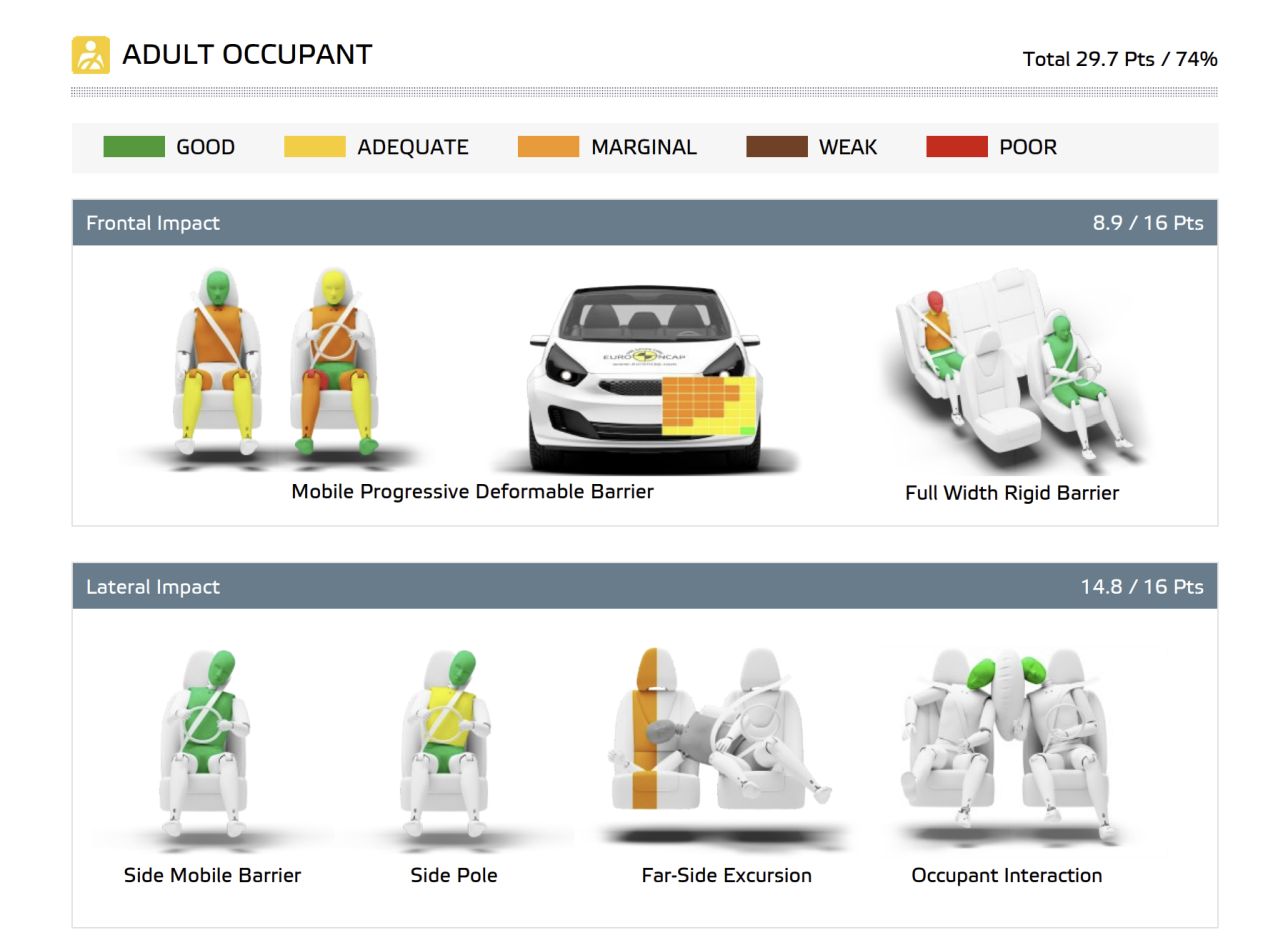The height and width of the screenshot is (942, 1280).
Task: Click the 'Mobile Progressive Deformable Barrier' caption
Action: point(472,492)
